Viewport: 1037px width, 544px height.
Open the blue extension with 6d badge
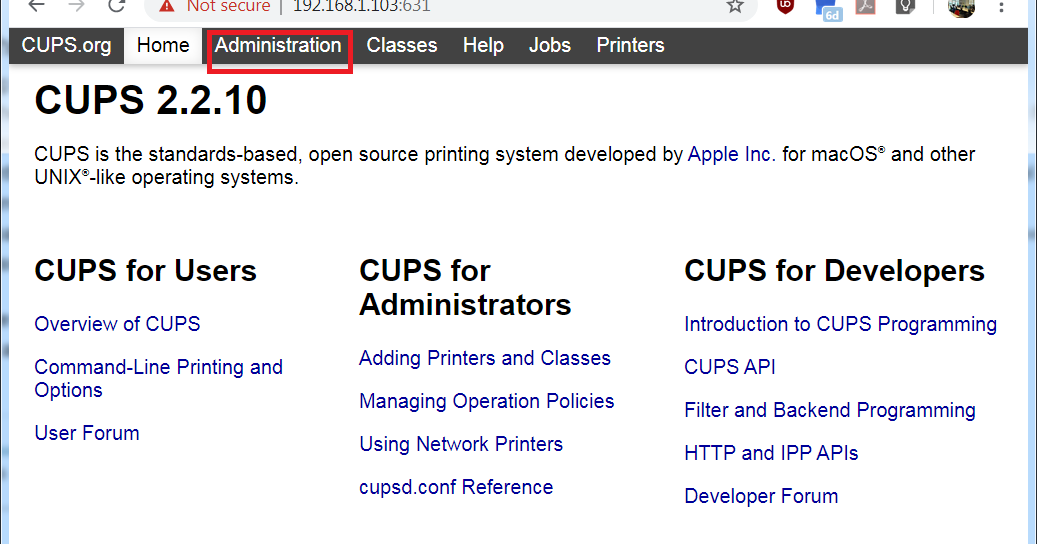point(828,9)
